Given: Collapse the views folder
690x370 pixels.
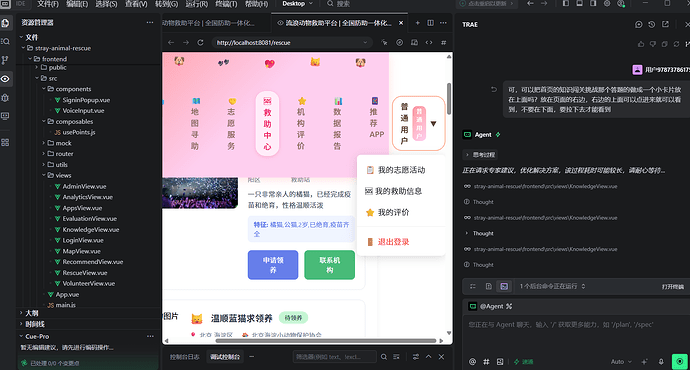Looking at the screenshot, I should (x=44, y=175).
